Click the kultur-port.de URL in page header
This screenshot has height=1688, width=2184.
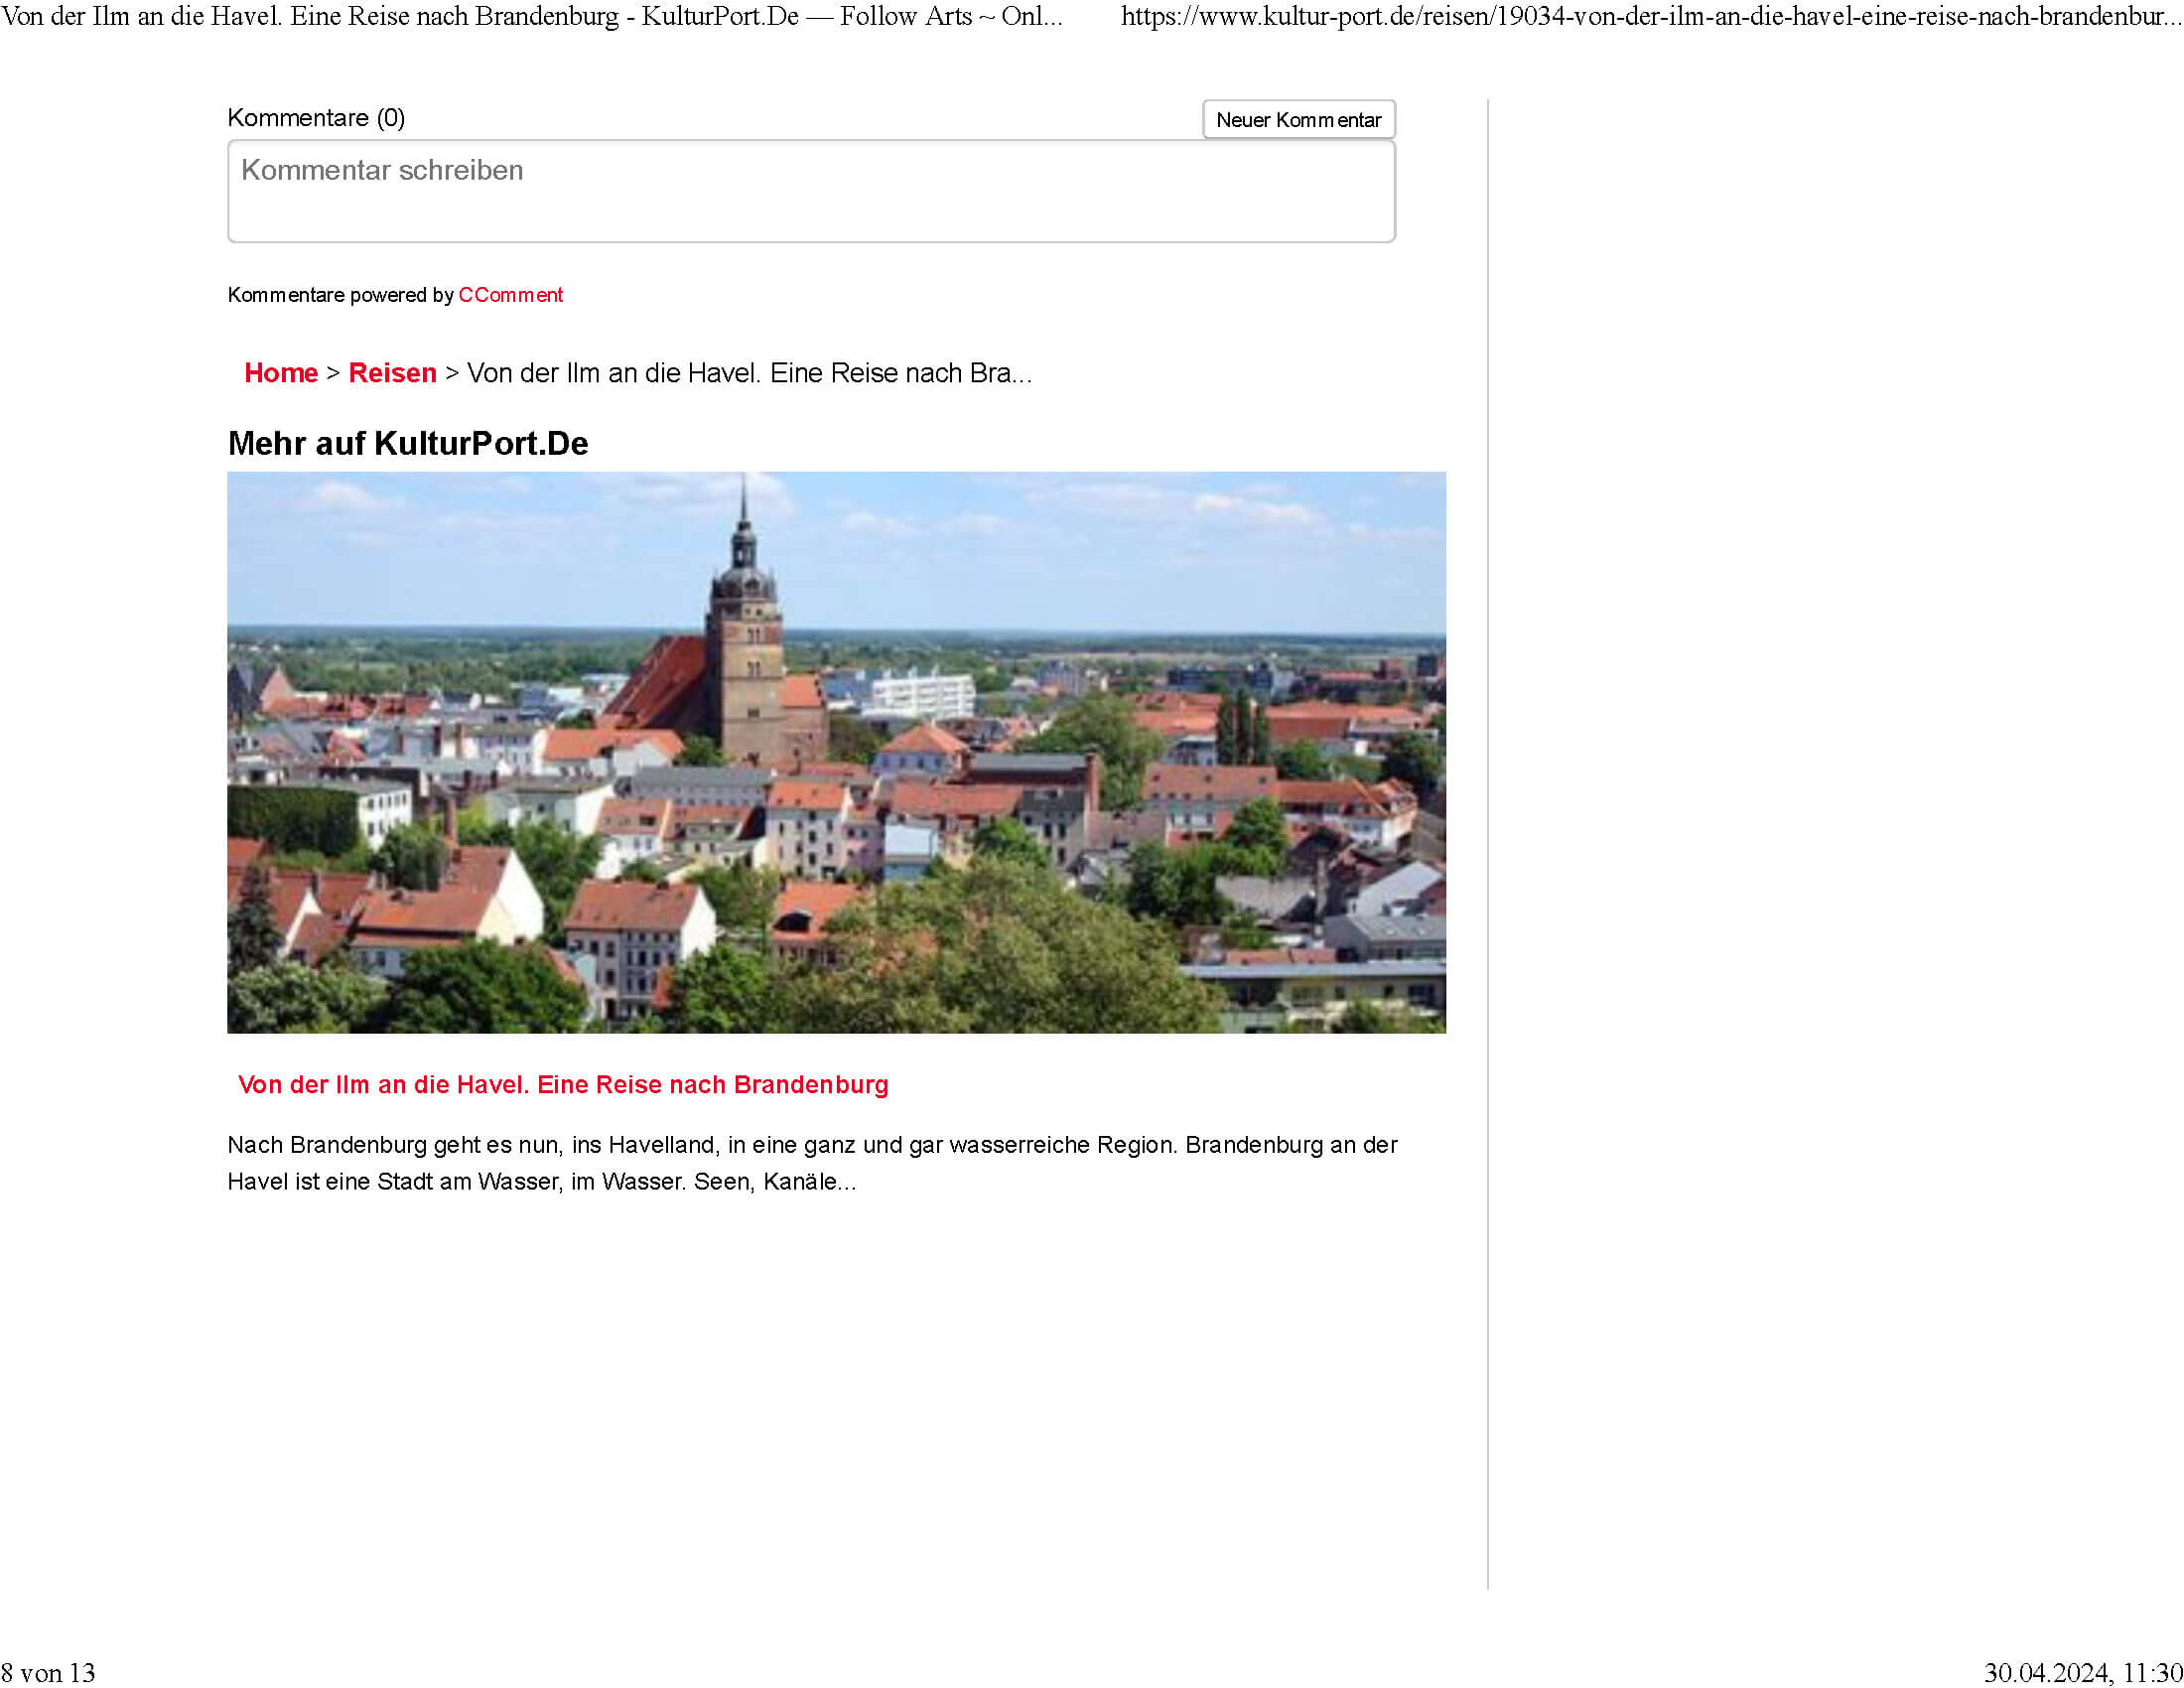tap(1650, 16)
